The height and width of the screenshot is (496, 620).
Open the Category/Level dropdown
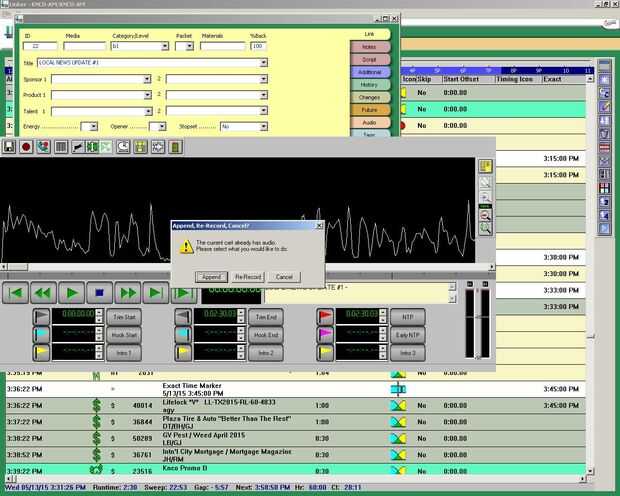tap(164, 46)
